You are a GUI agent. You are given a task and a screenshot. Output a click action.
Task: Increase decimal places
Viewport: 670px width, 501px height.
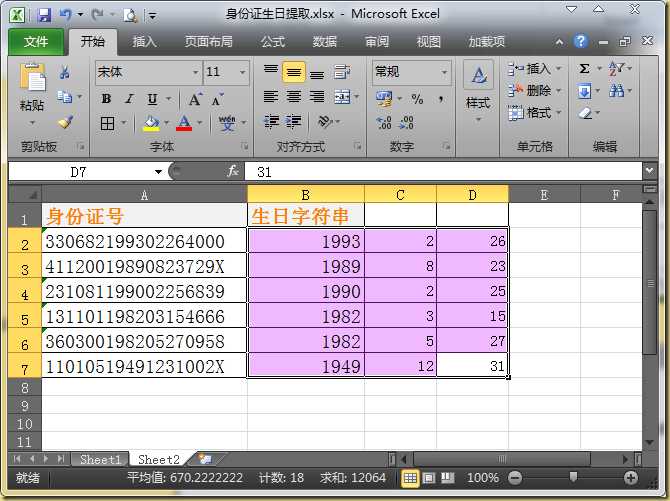pos(384,123)
